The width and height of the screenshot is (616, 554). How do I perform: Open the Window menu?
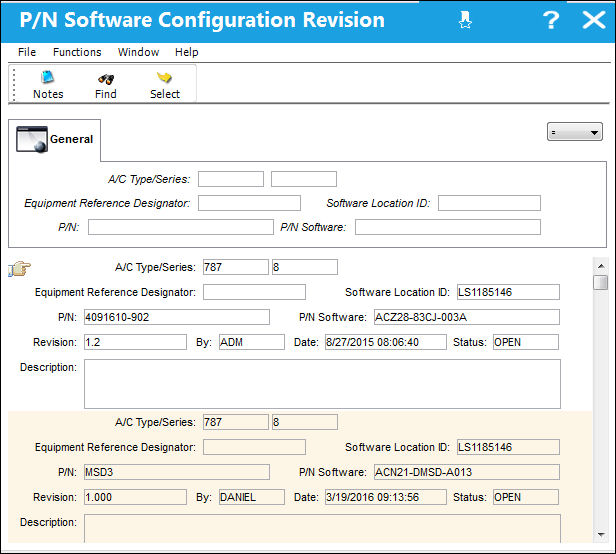(138, 52)
